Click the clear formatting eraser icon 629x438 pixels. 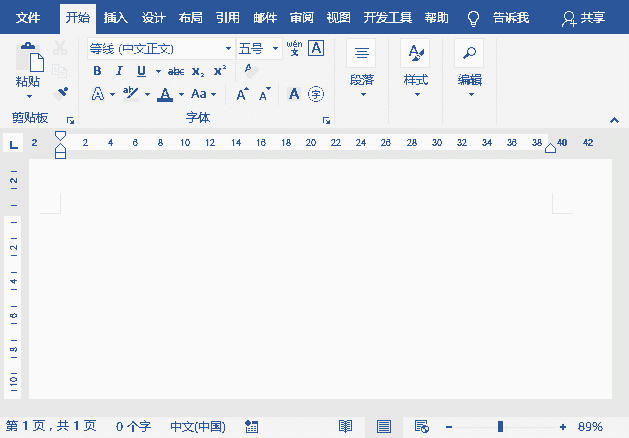click(x=250, y=71)
